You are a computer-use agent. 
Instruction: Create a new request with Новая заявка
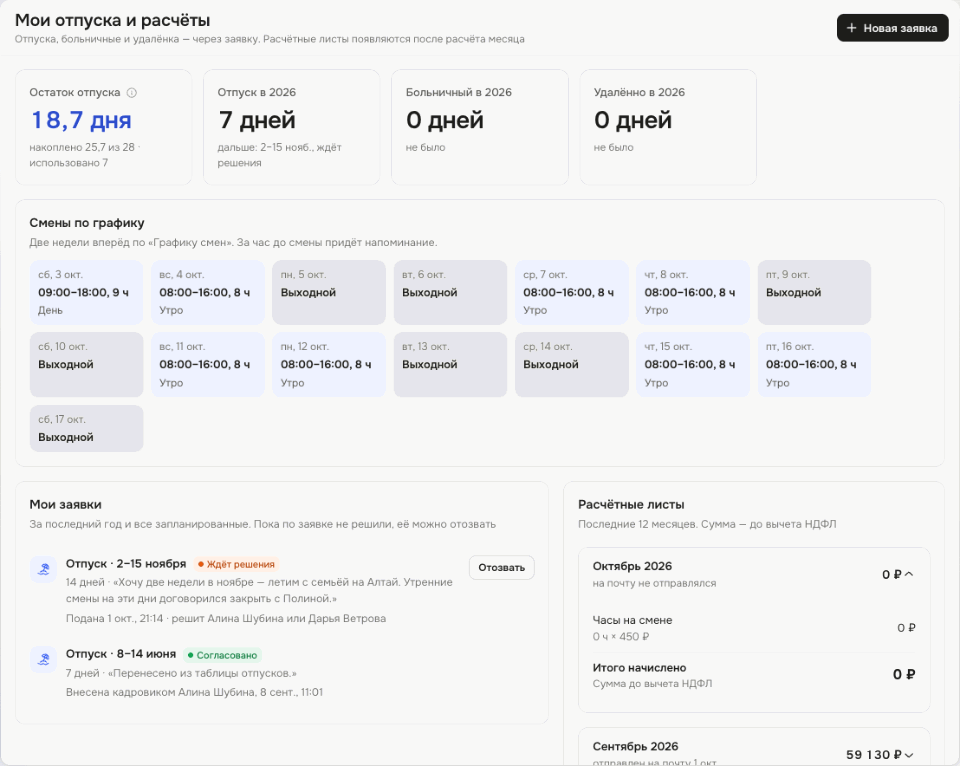[x=892, y=28]
